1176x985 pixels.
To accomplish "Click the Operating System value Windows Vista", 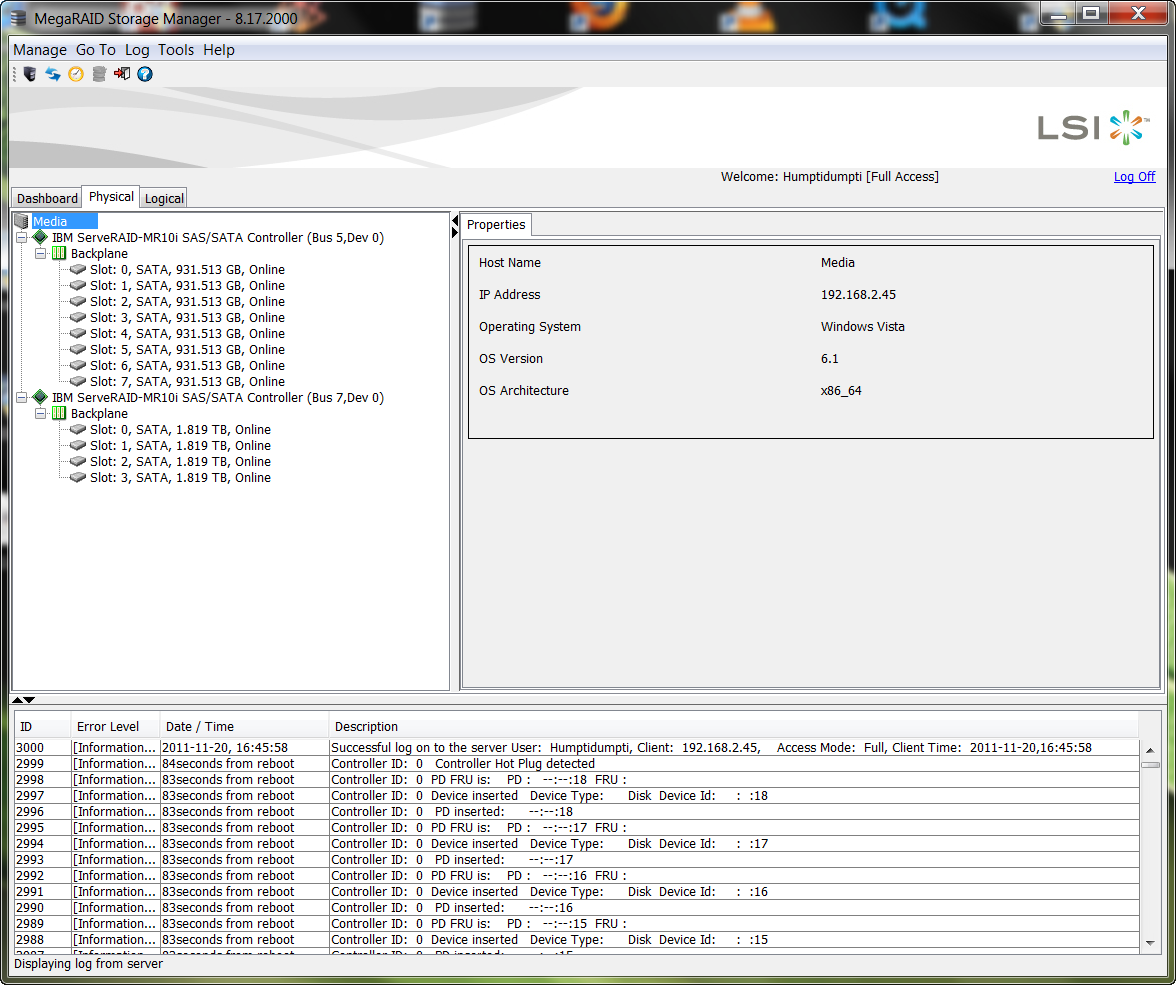I will [862, 326].
